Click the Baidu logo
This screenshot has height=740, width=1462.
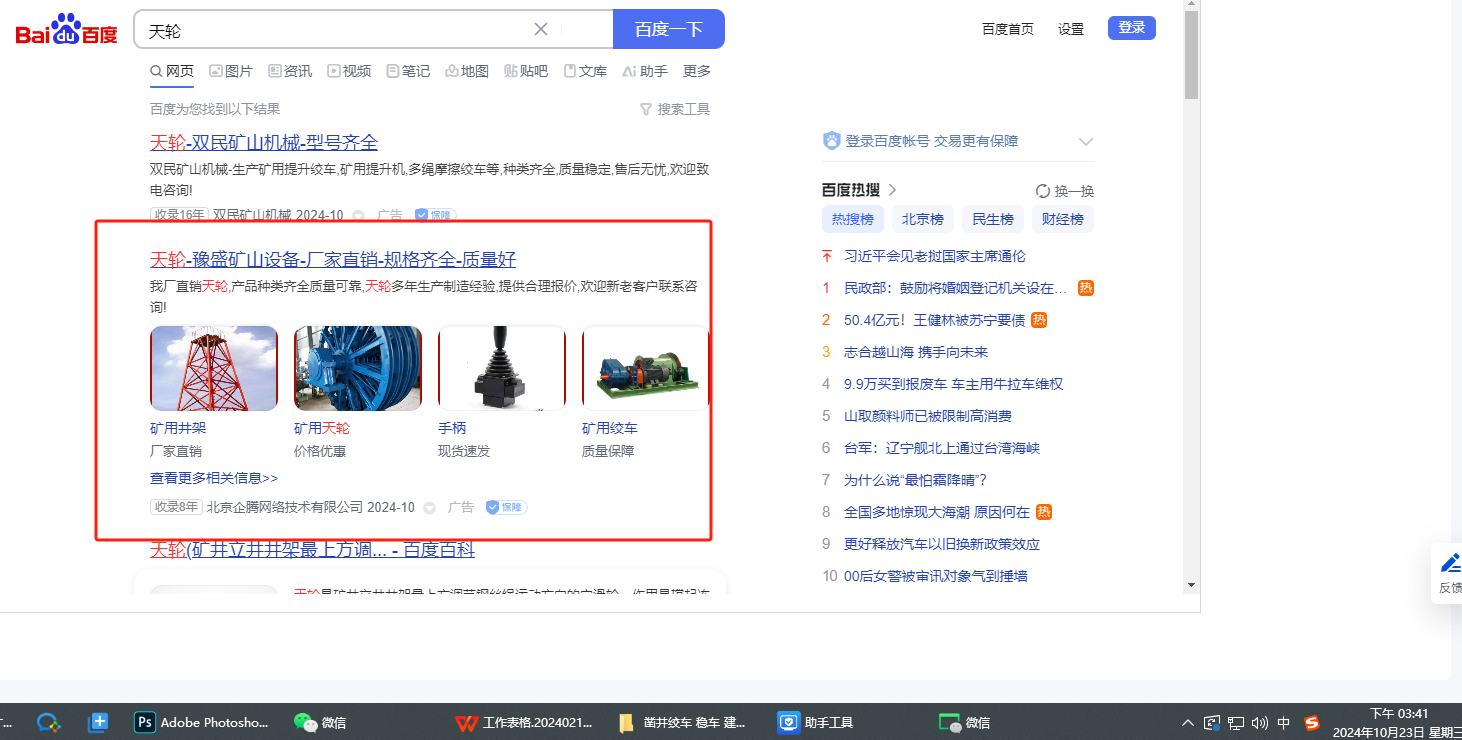click(67, 30)
